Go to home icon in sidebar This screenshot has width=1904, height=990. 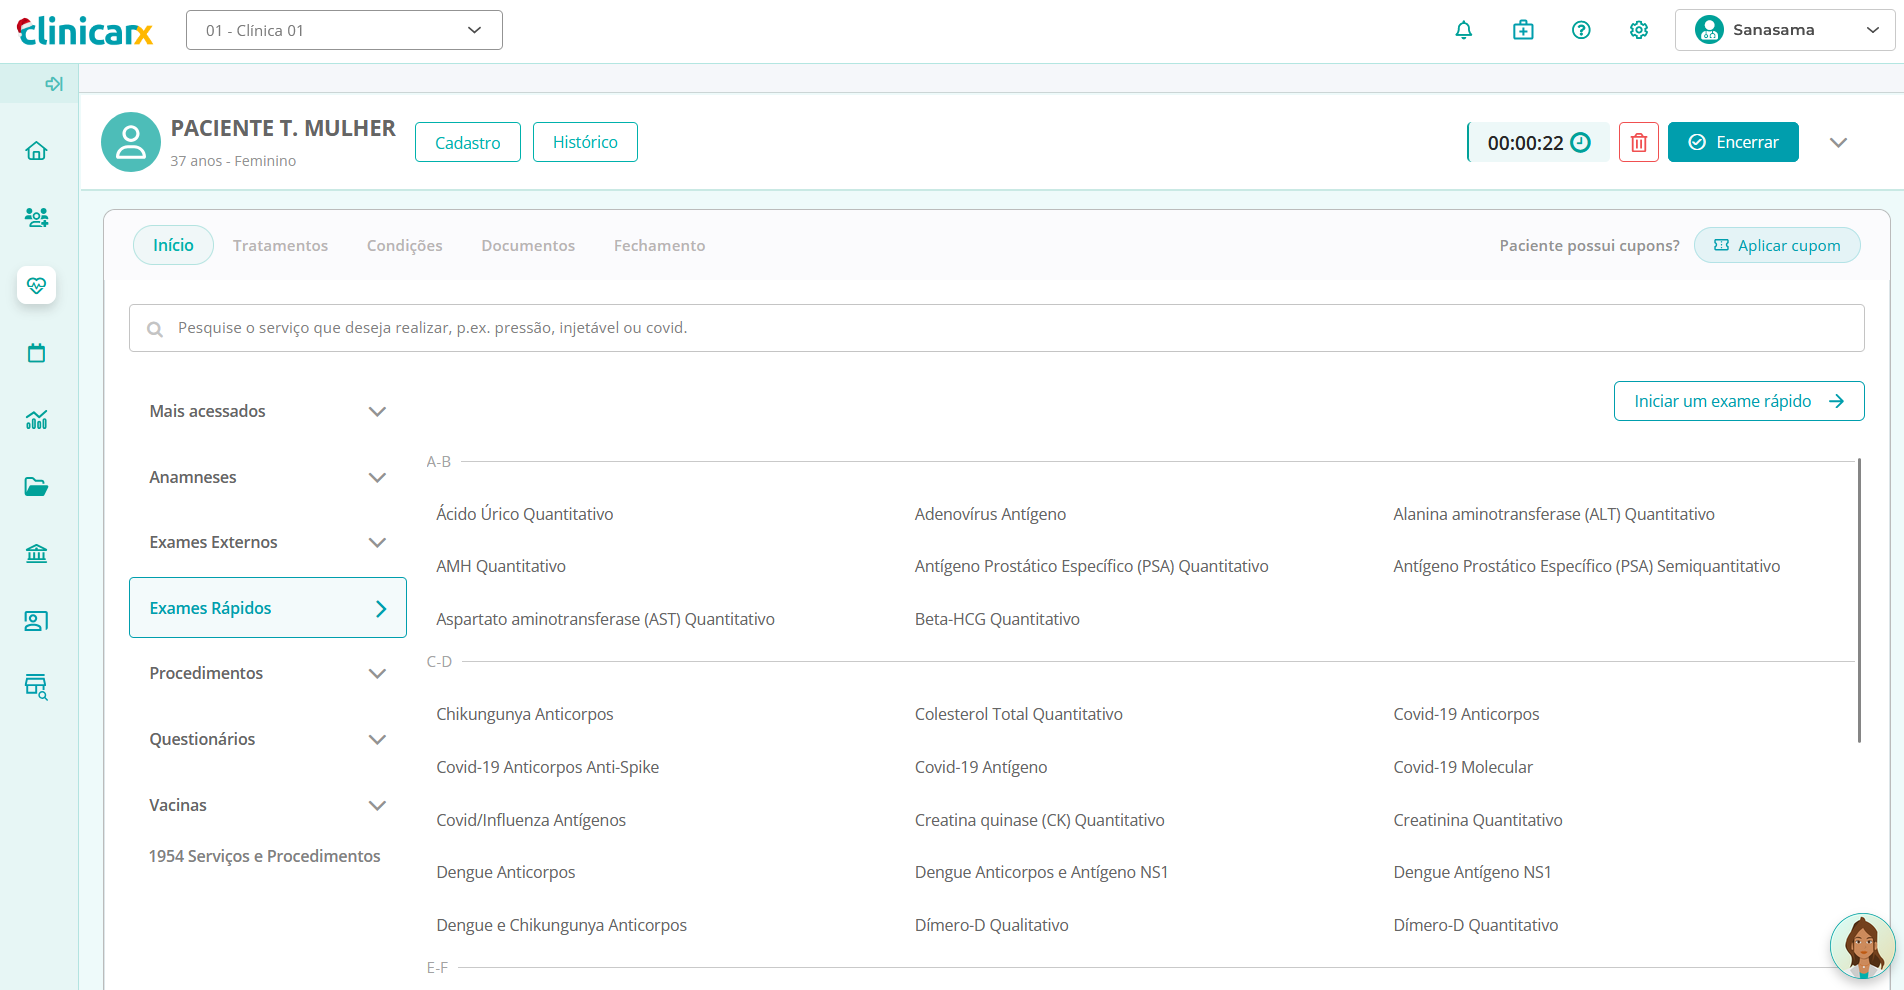point(37,151)
